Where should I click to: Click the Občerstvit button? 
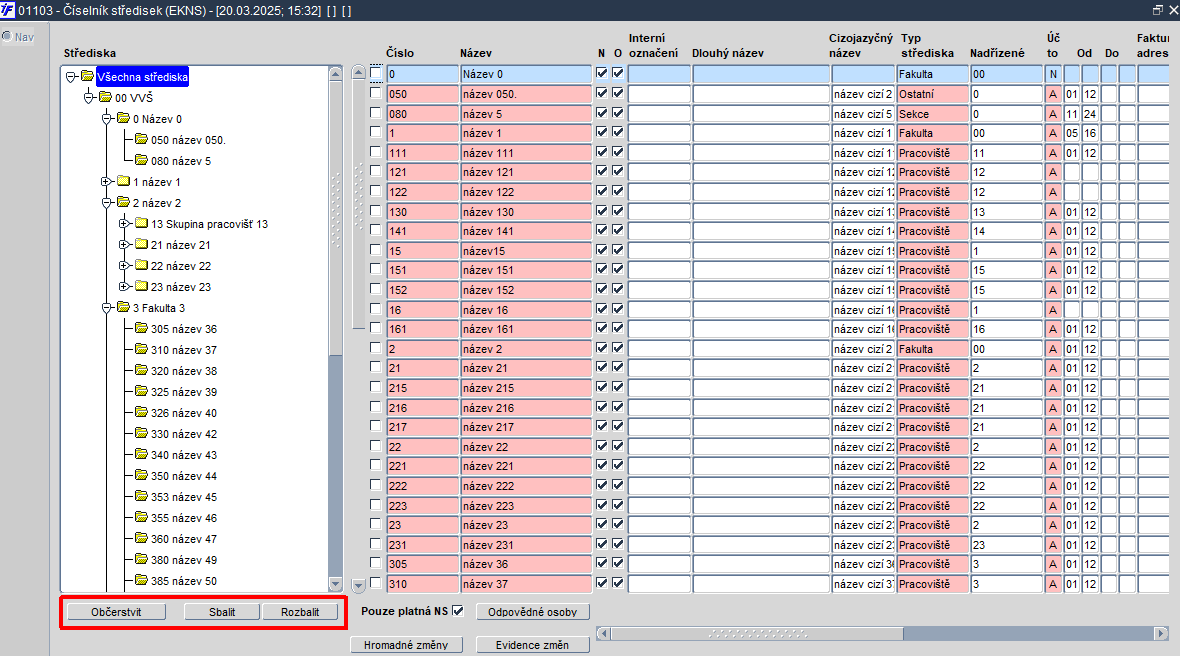click(x=117, y=612)
